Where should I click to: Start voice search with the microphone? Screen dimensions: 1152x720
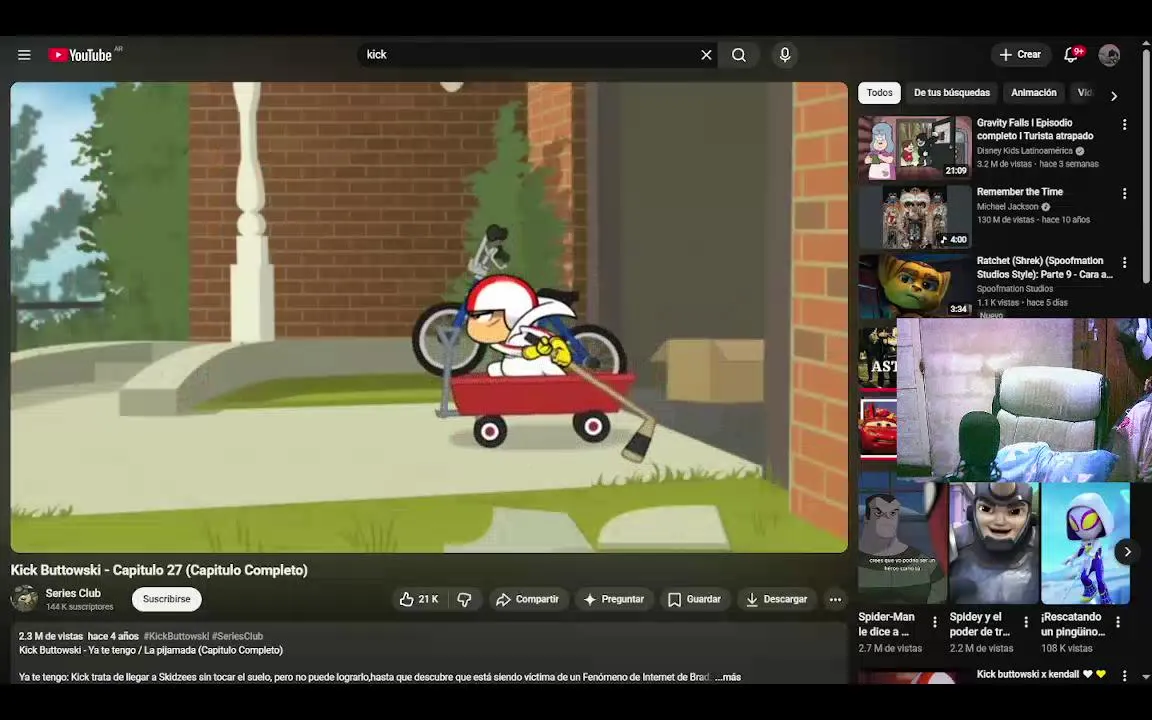tap(785, 55)
